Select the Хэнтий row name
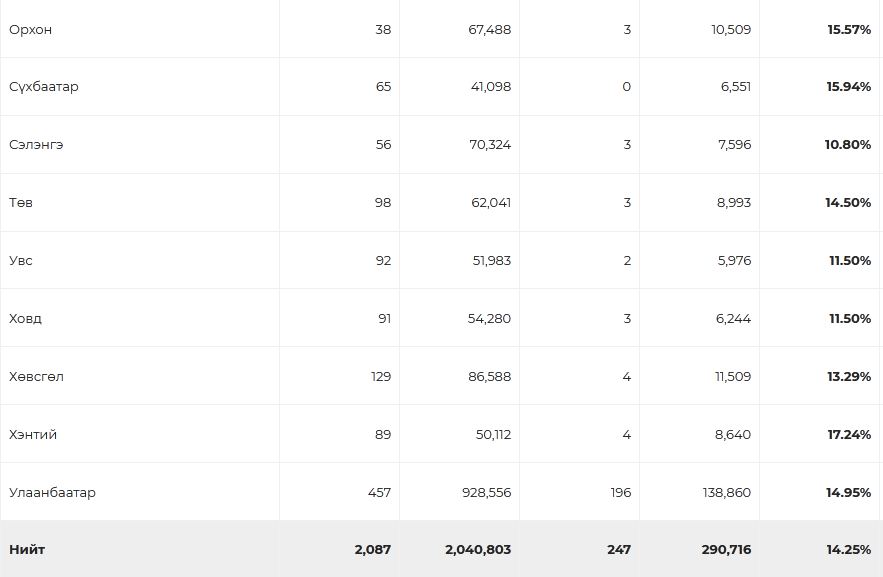This screenshot has height=577, width=883. coord(33,435)
